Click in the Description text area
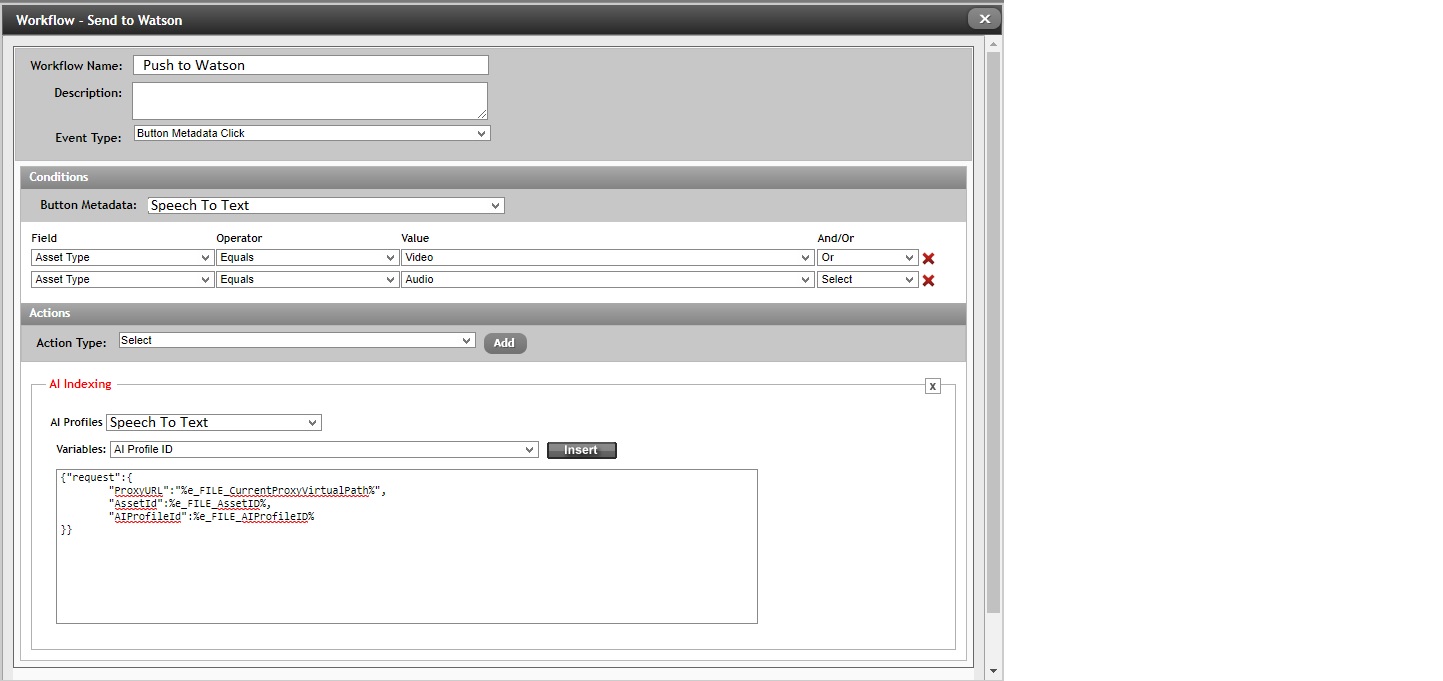Screen dimensions: 1443x681 310,101
